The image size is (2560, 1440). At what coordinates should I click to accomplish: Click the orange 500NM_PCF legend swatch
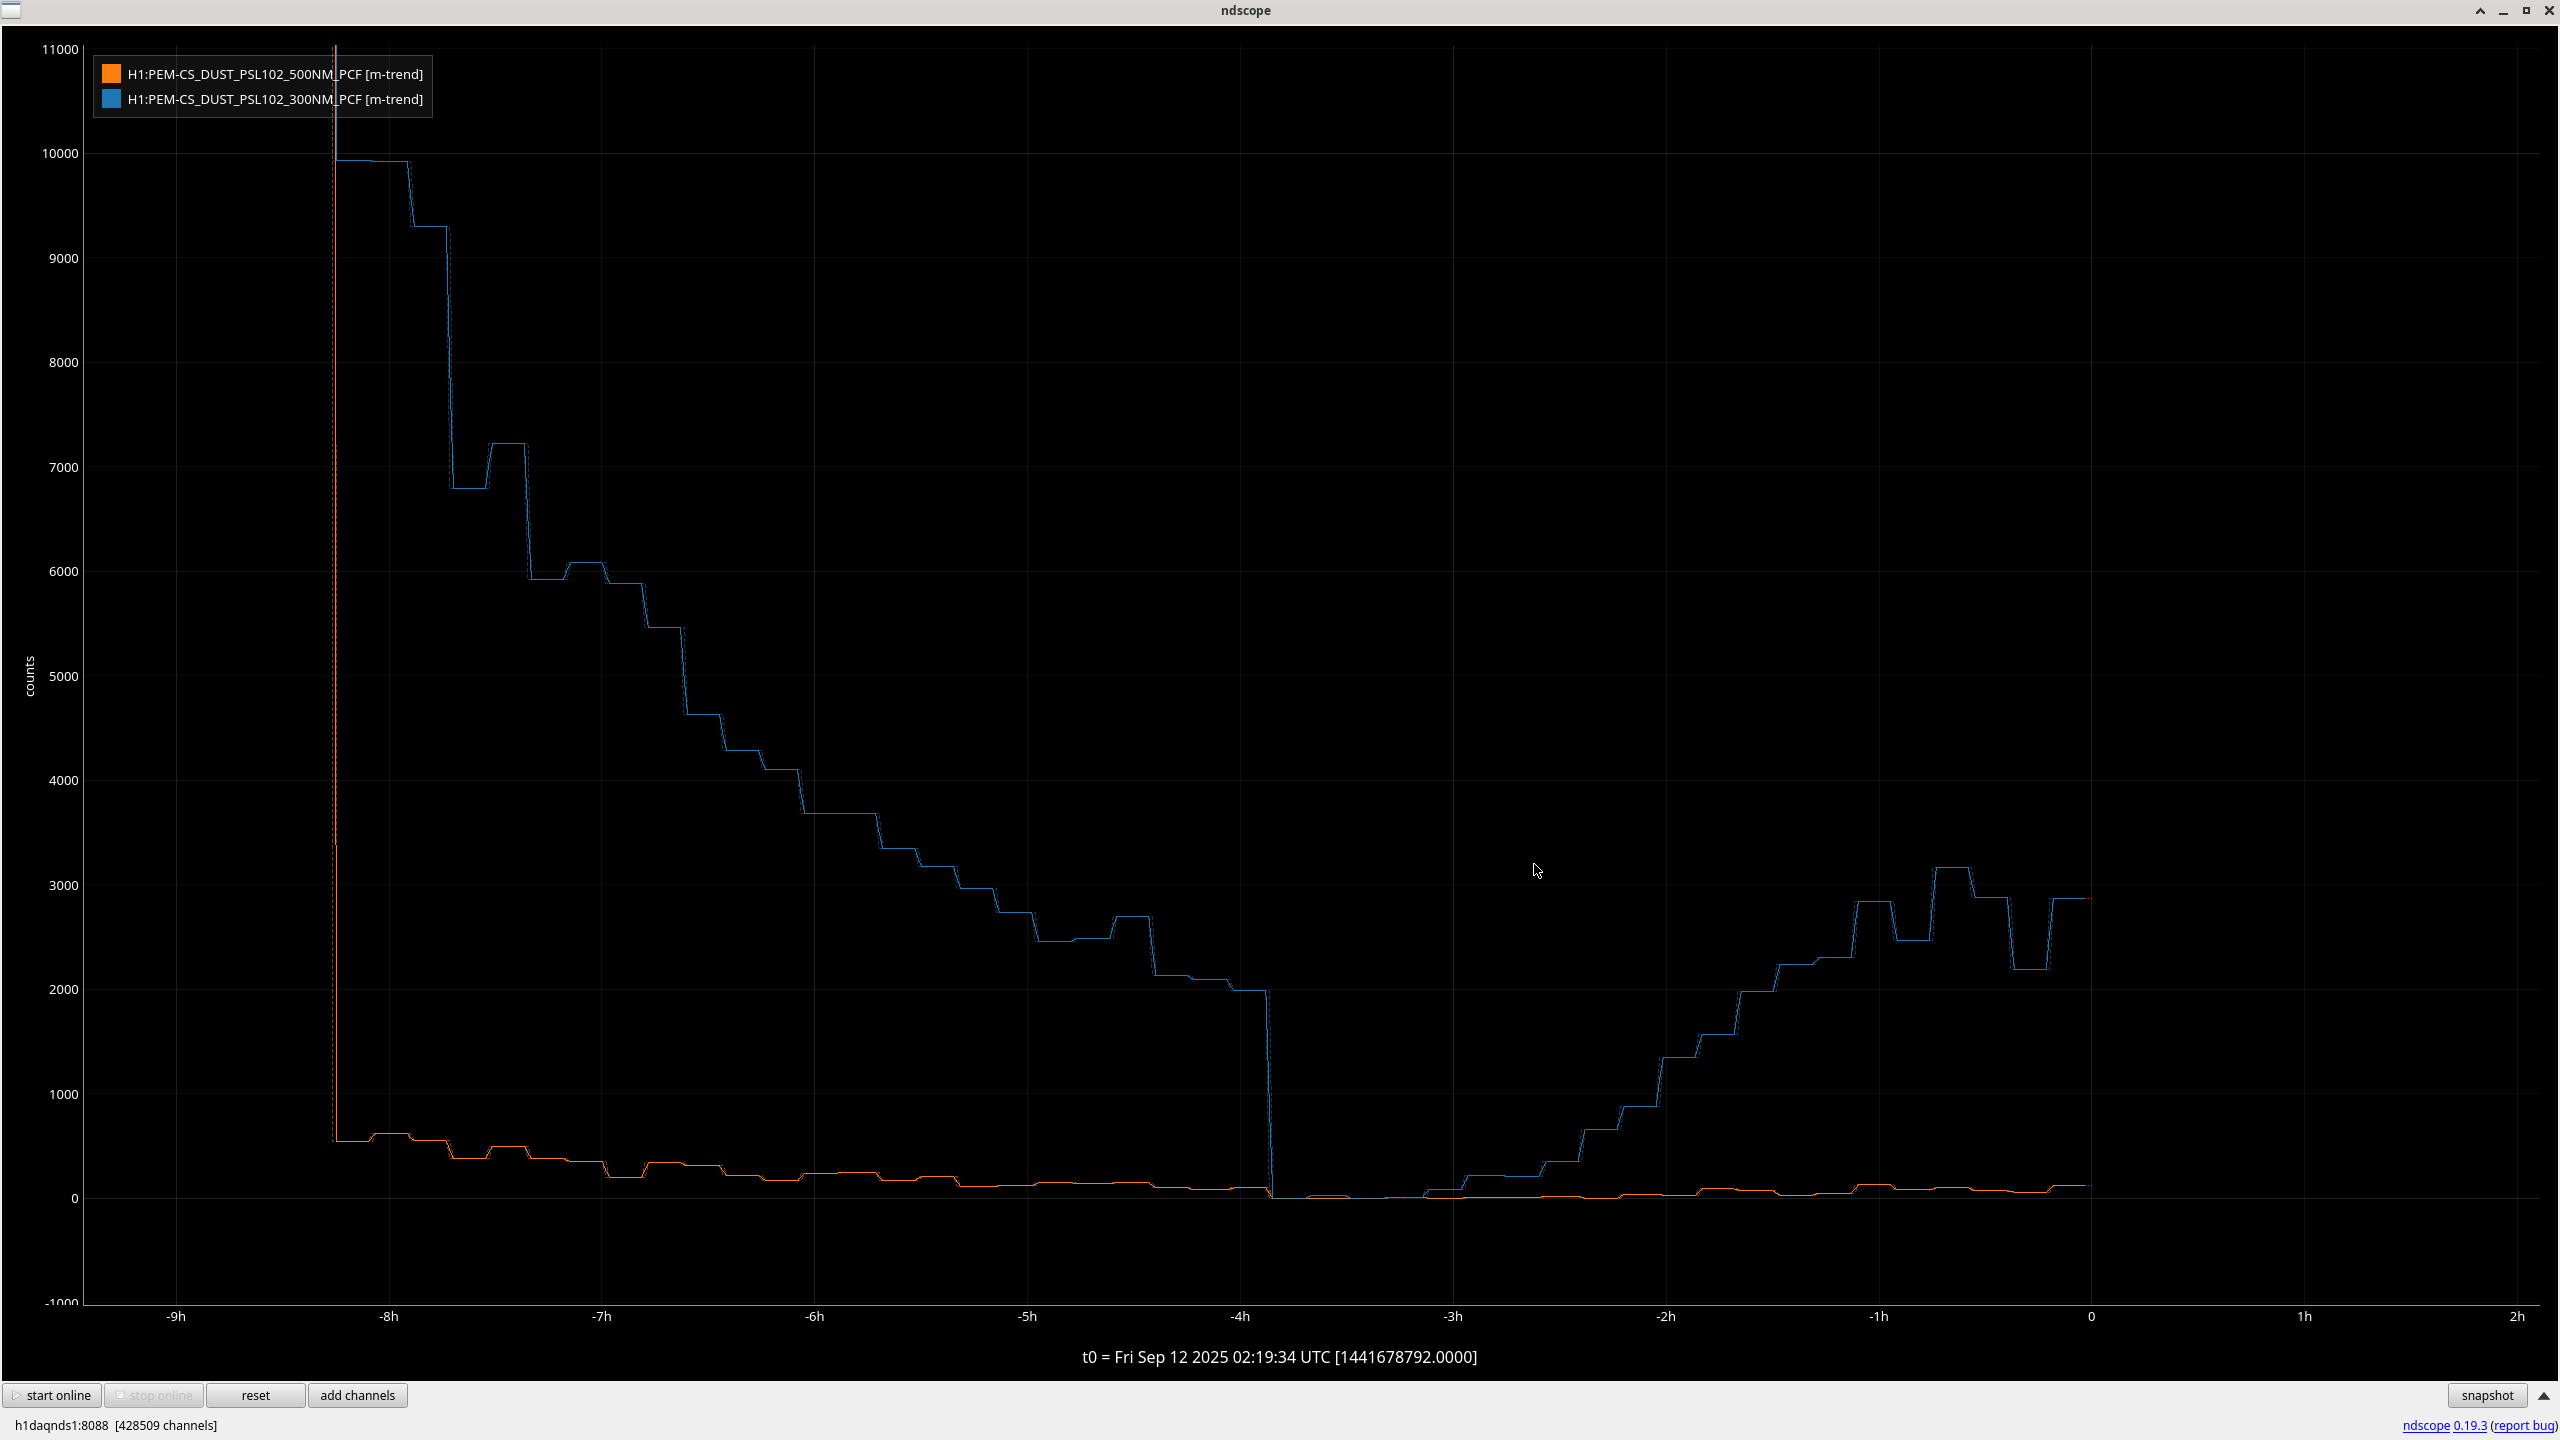[x=111, y=74]
